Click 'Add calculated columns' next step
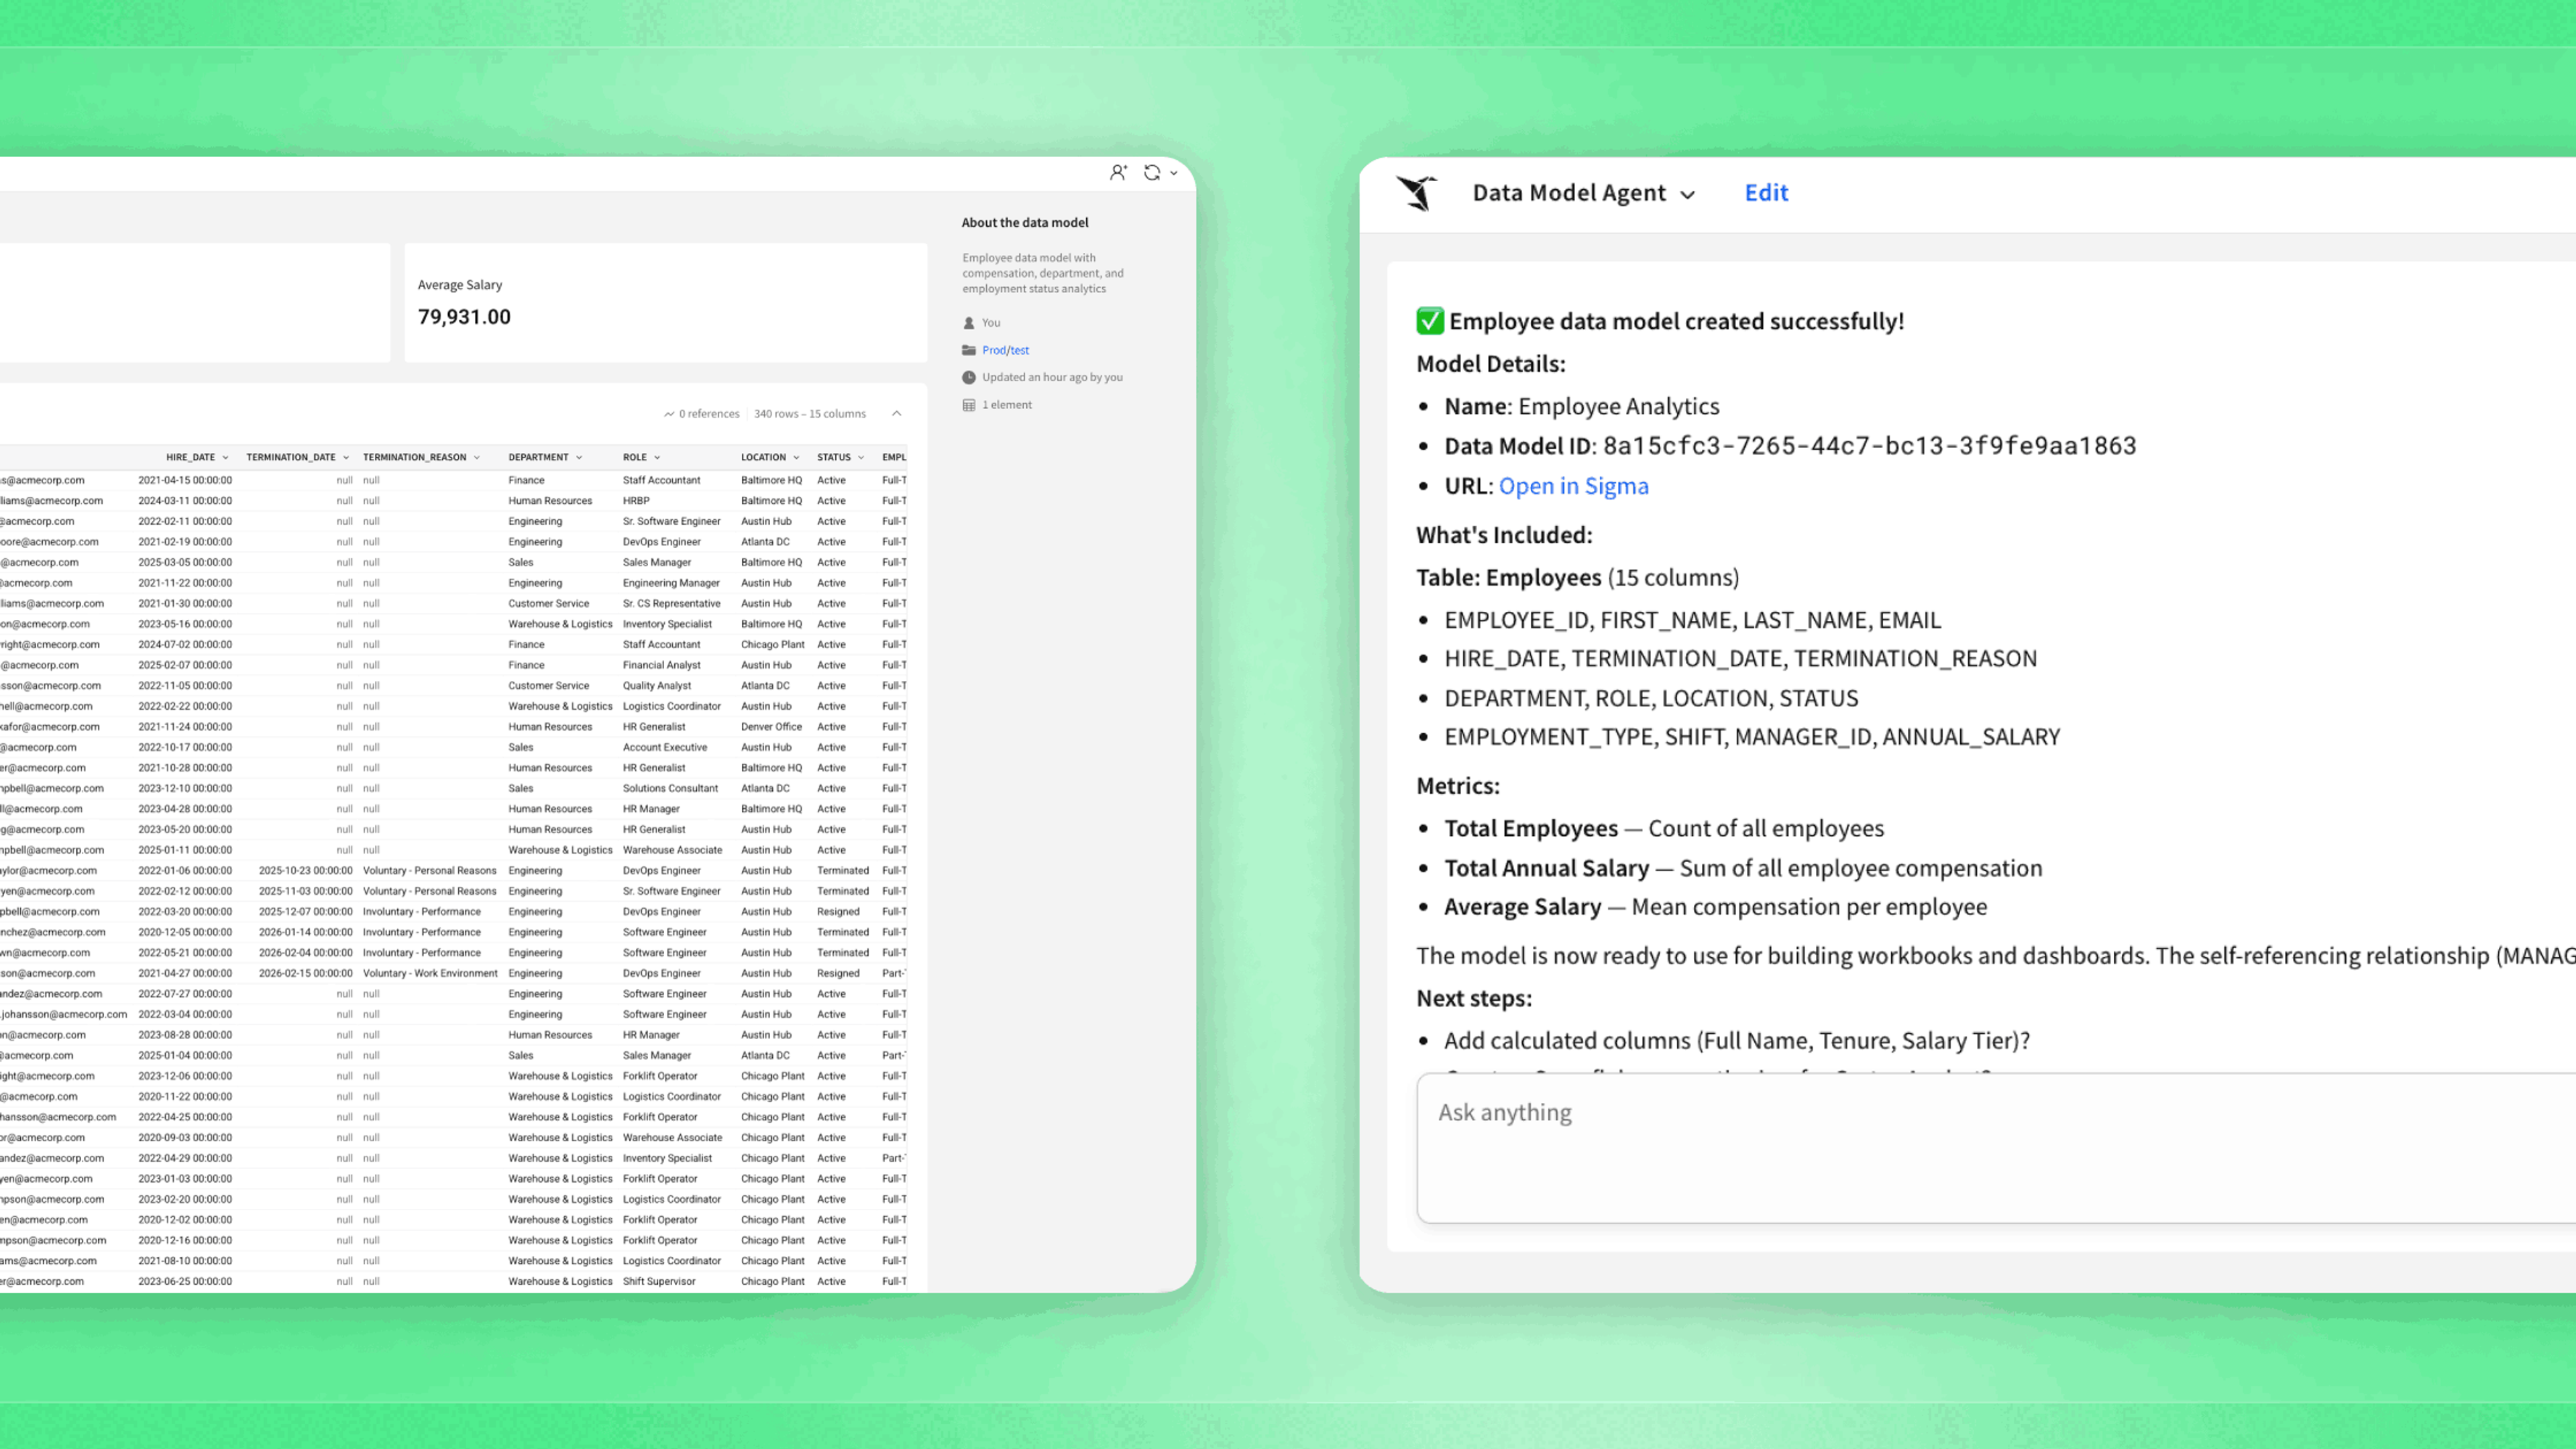The image size is (2576, 1449). coord(1737,1040)
